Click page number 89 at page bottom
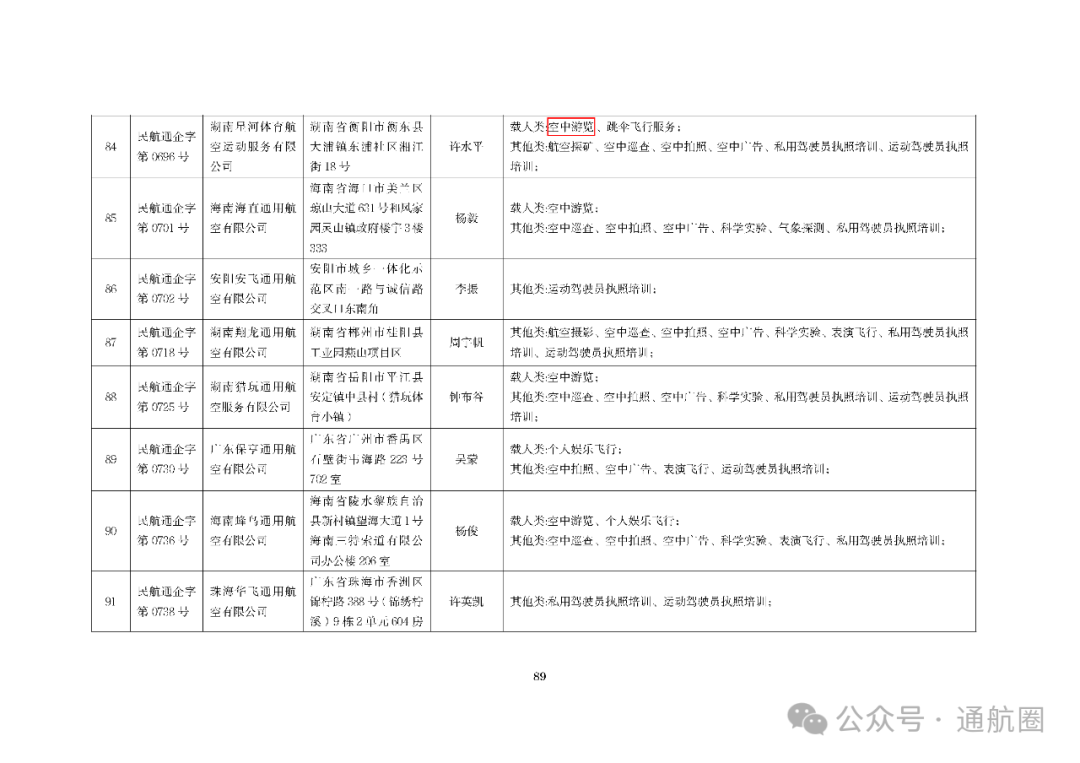Viewport: 1080px width, 763px height. pos(537,678)
